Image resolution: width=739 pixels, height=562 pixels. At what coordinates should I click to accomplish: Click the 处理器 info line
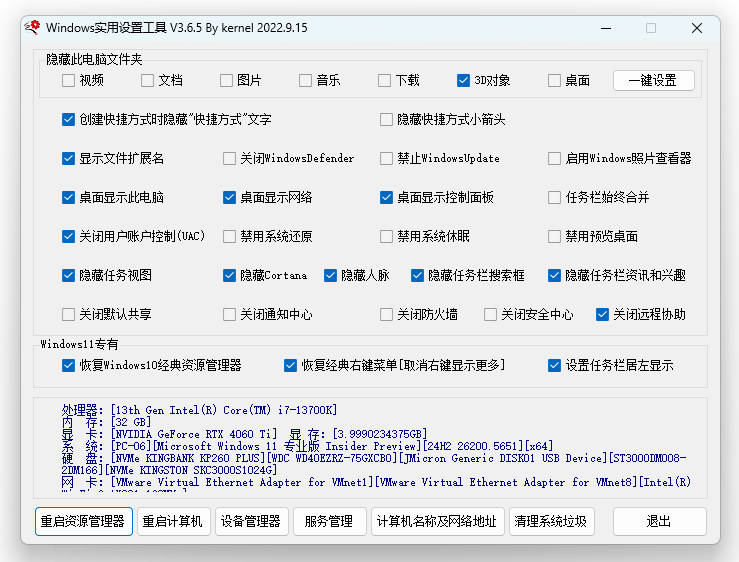point(199,410)
